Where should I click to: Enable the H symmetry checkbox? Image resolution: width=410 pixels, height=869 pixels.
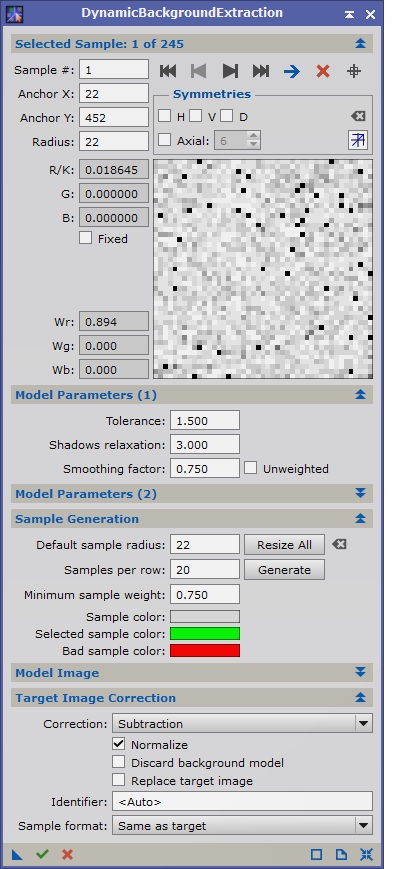(x=165, y=116)
